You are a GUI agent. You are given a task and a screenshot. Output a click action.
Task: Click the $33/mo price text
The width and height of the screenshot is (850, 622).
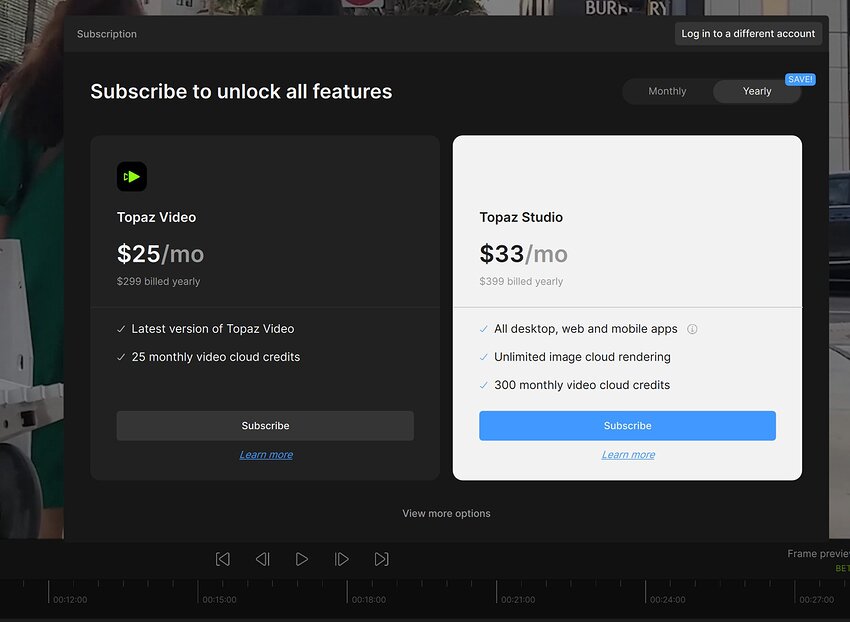tap(523, 254)
